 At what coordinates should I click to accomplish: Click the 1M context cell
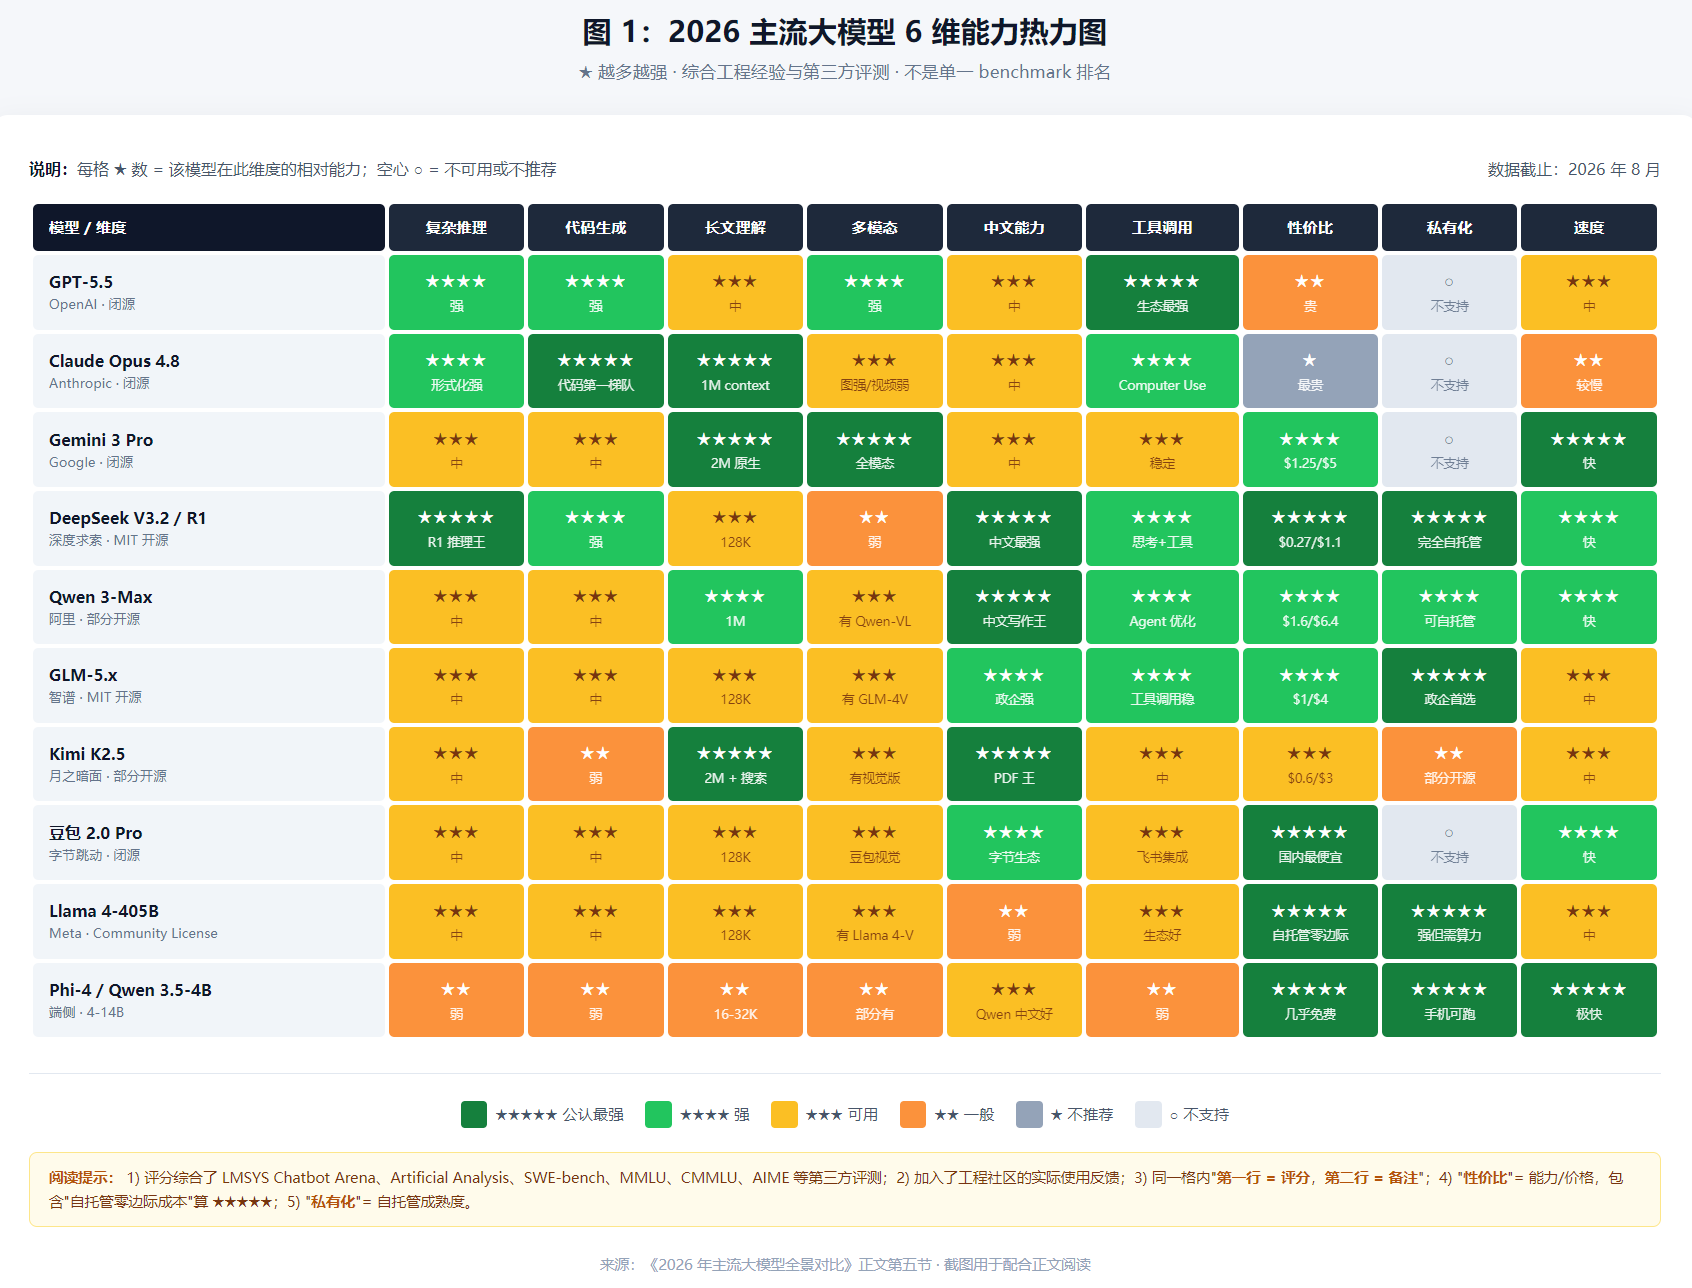pos(735,371)
